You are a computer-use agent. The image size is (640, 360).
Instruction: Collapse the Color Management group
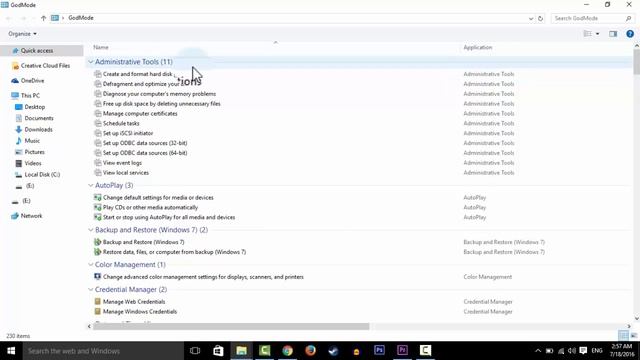coord(91,264)
